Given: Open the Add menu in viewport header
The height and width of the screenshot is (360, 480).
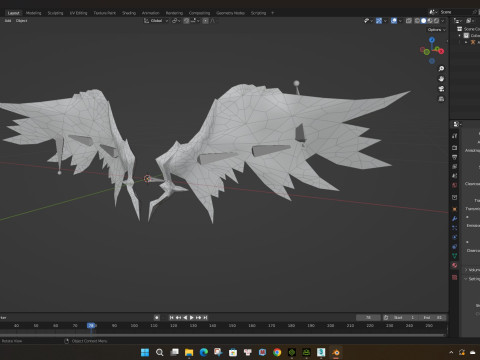Looking at the screenshot, I should coord(8,21).
